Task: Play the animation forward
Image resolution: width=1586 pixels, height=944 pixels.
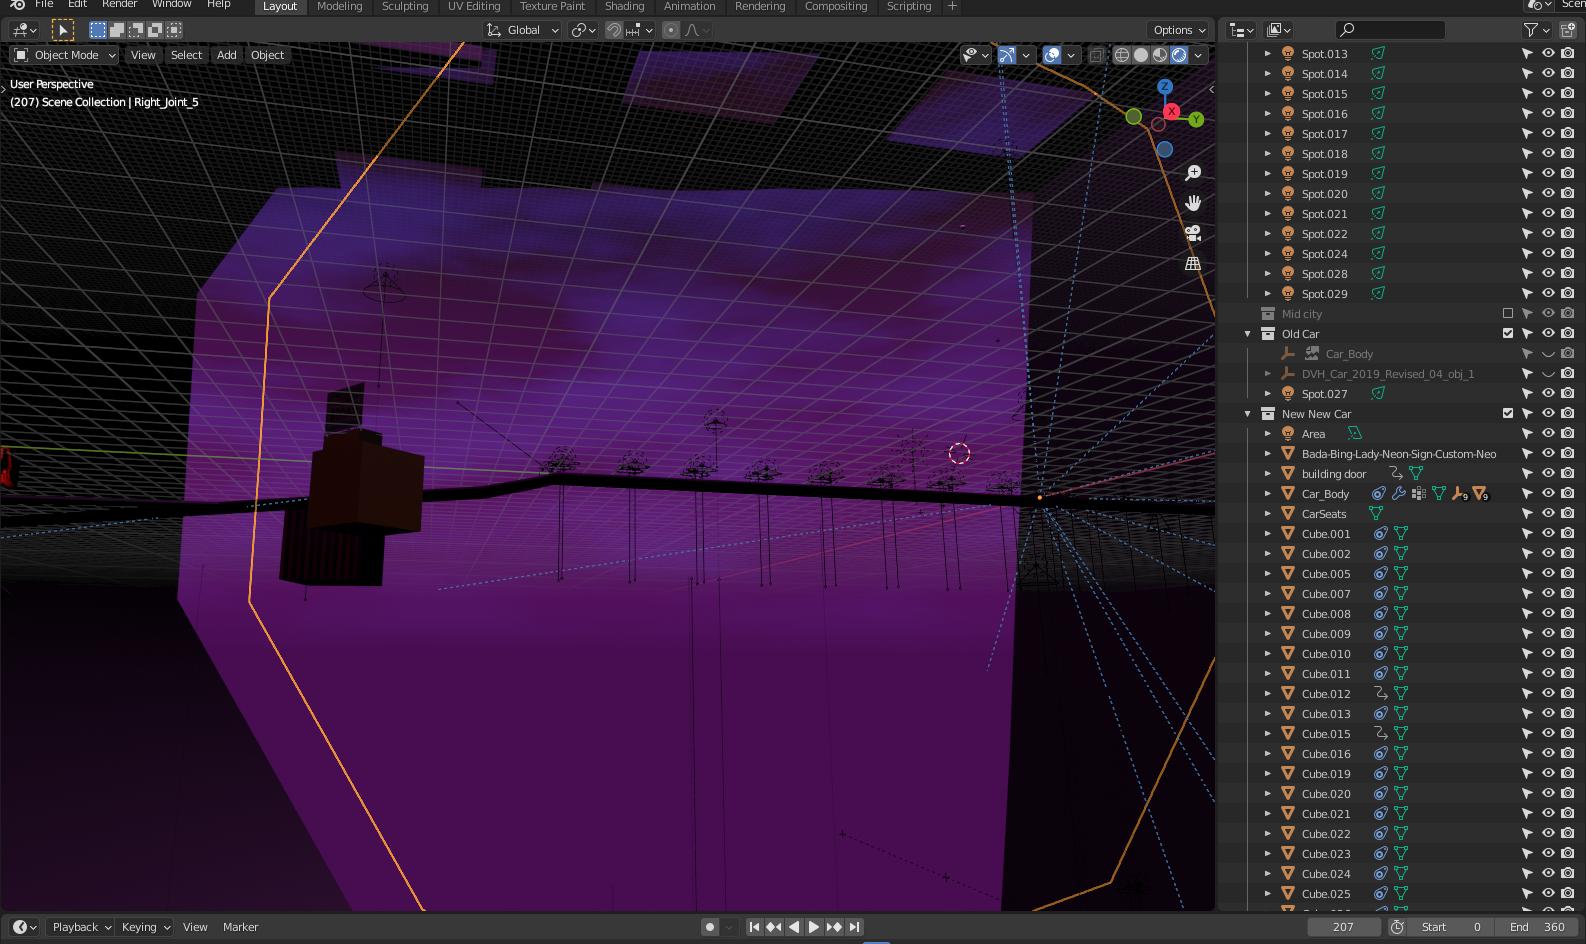Action: 814,927
